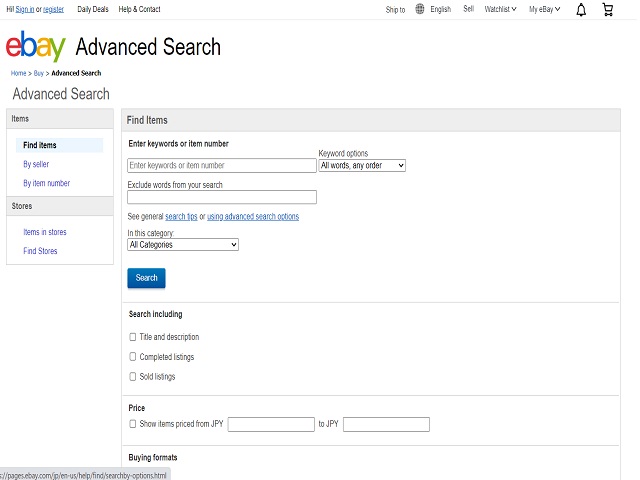Open By seller search option

coord(36,164)
